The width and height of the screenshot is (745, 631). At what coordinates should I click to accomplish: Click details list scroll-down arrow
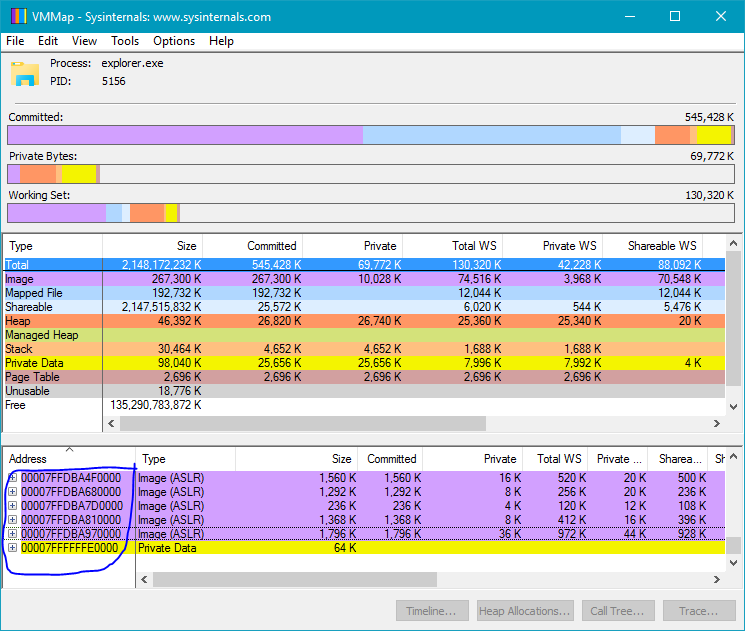(x=733, y=563)
